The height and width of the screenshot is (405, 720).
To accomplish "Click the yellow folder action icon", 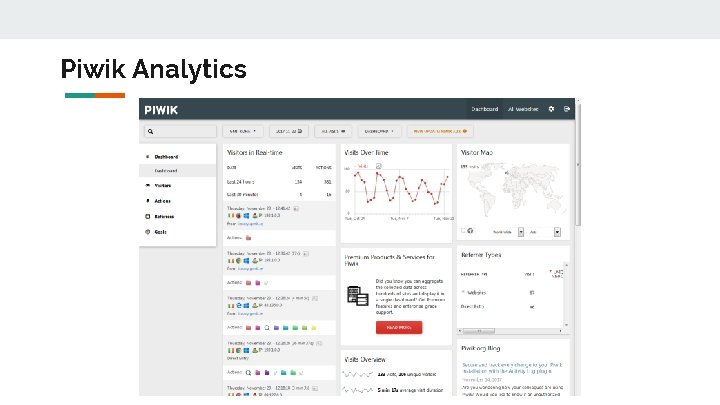I will click(x=314, y=328).
